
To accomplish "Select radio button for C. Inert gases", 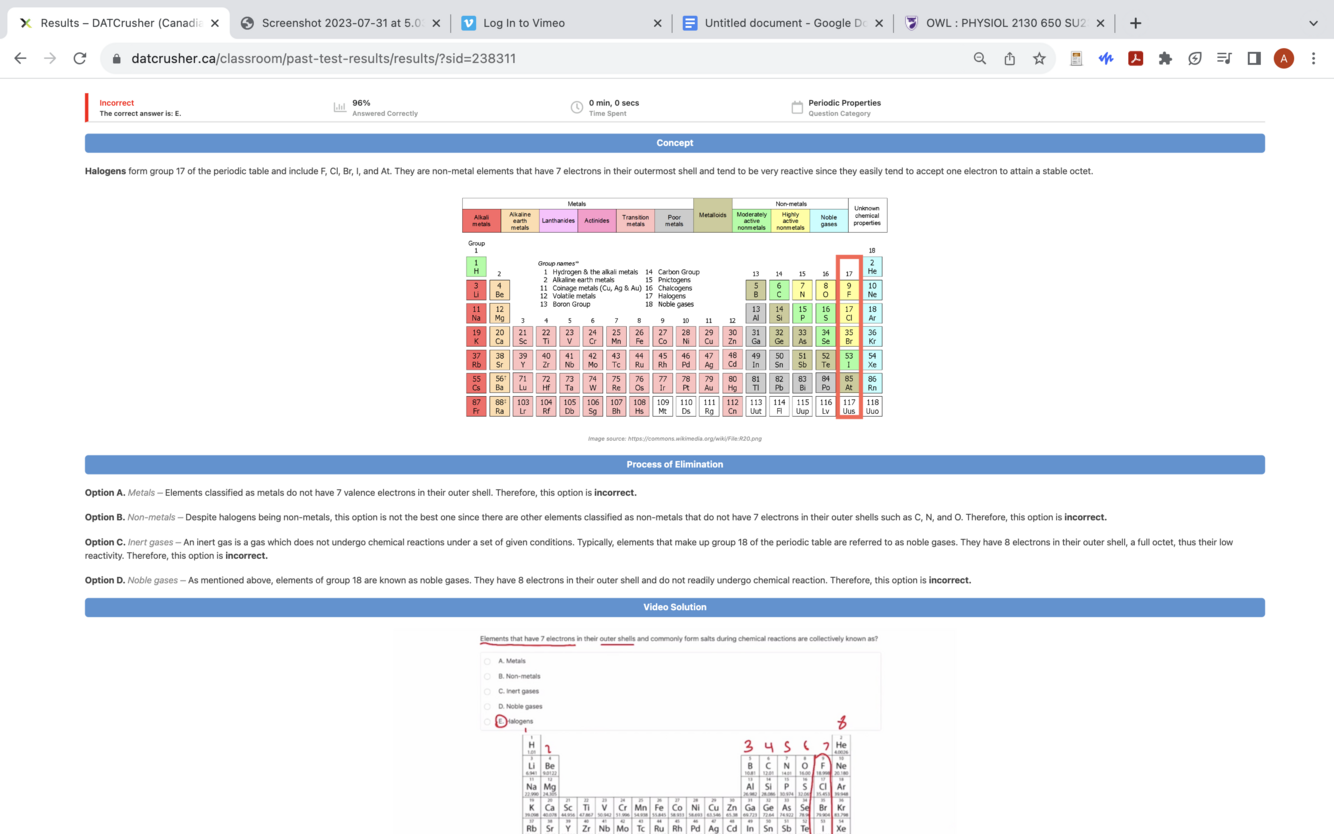I will [488, 691].
